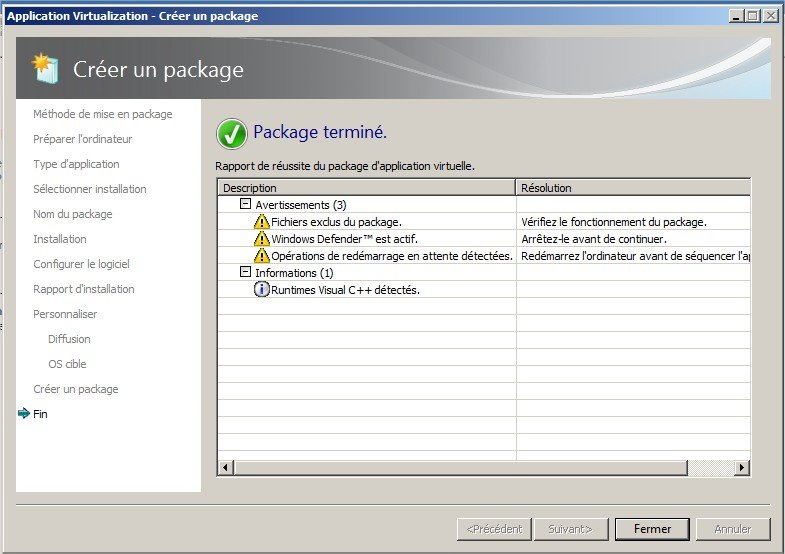Click the package wizard icon in header
The image size is (785, 554).
pyautogui.click(x=46, y=69)
